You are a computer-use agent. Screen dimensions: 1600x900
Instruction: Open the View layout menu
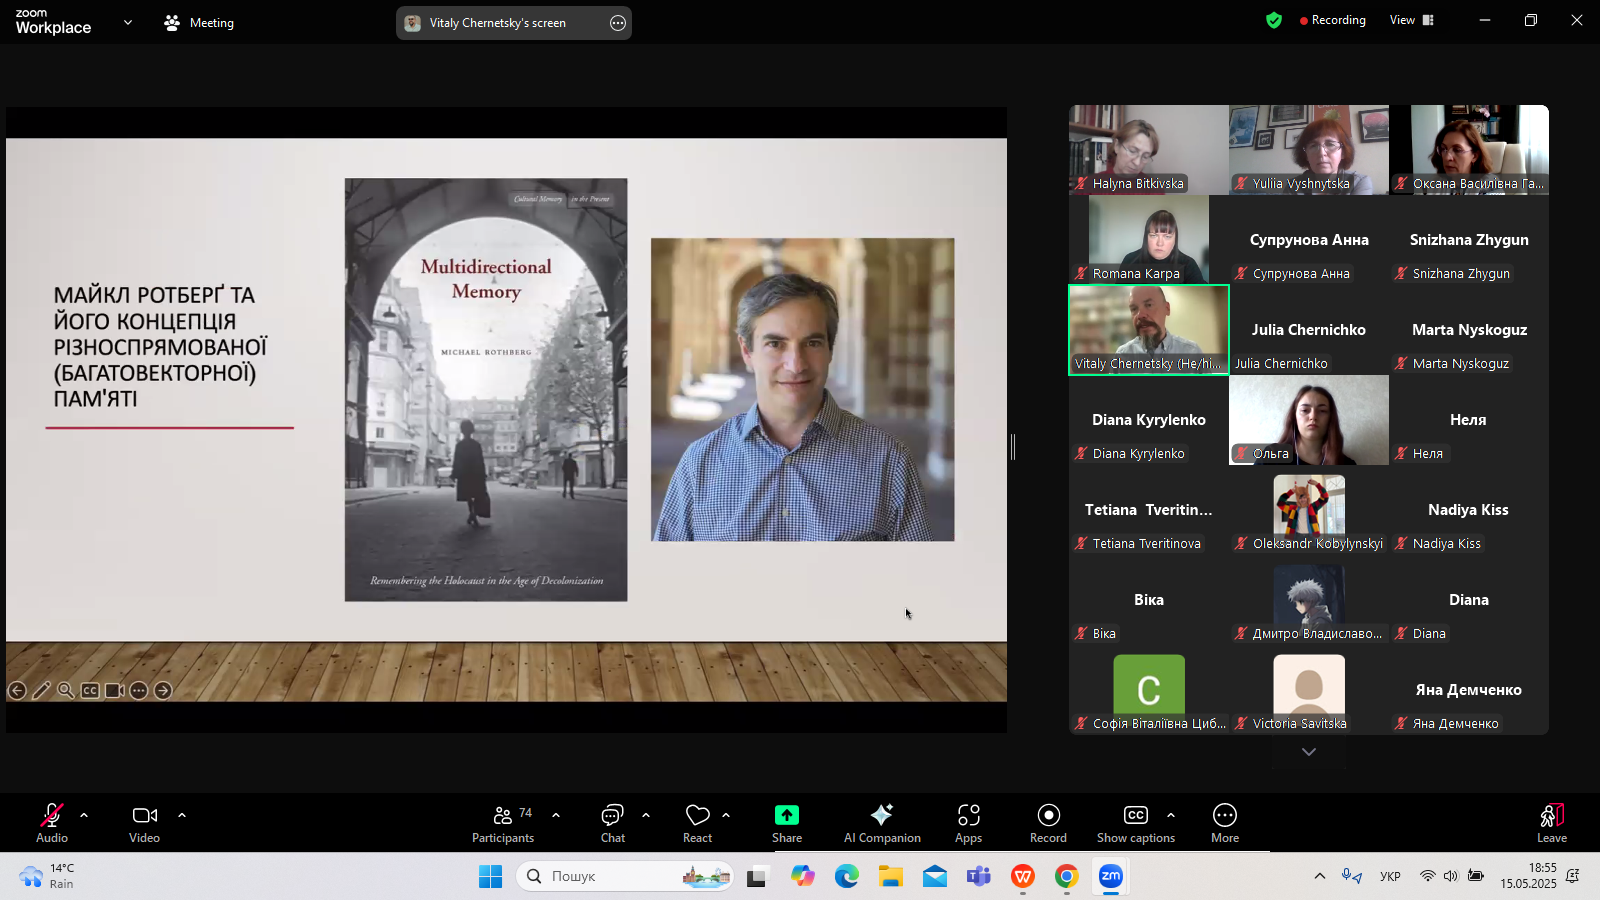tap(1411, 20)
